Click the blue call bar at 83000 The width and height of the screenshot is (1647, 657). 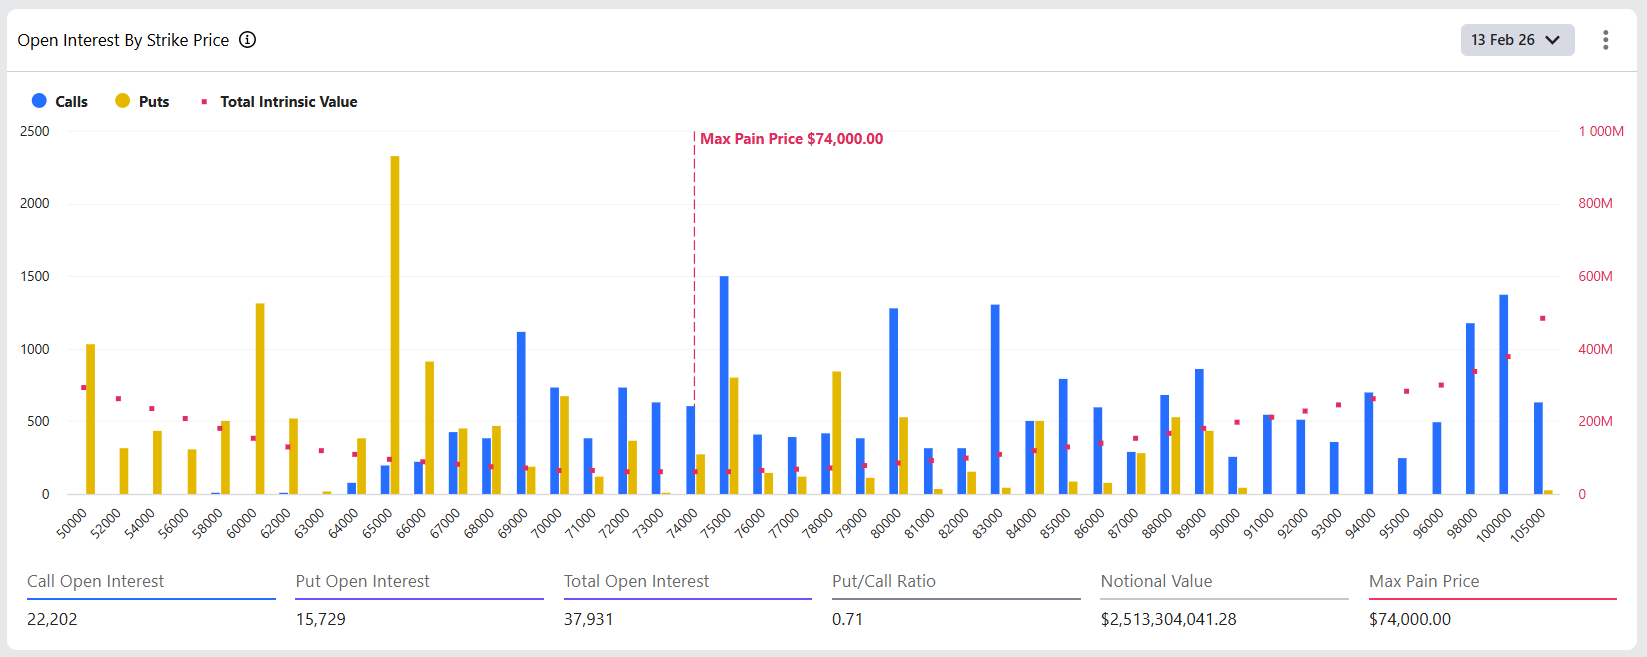point(995,400)
